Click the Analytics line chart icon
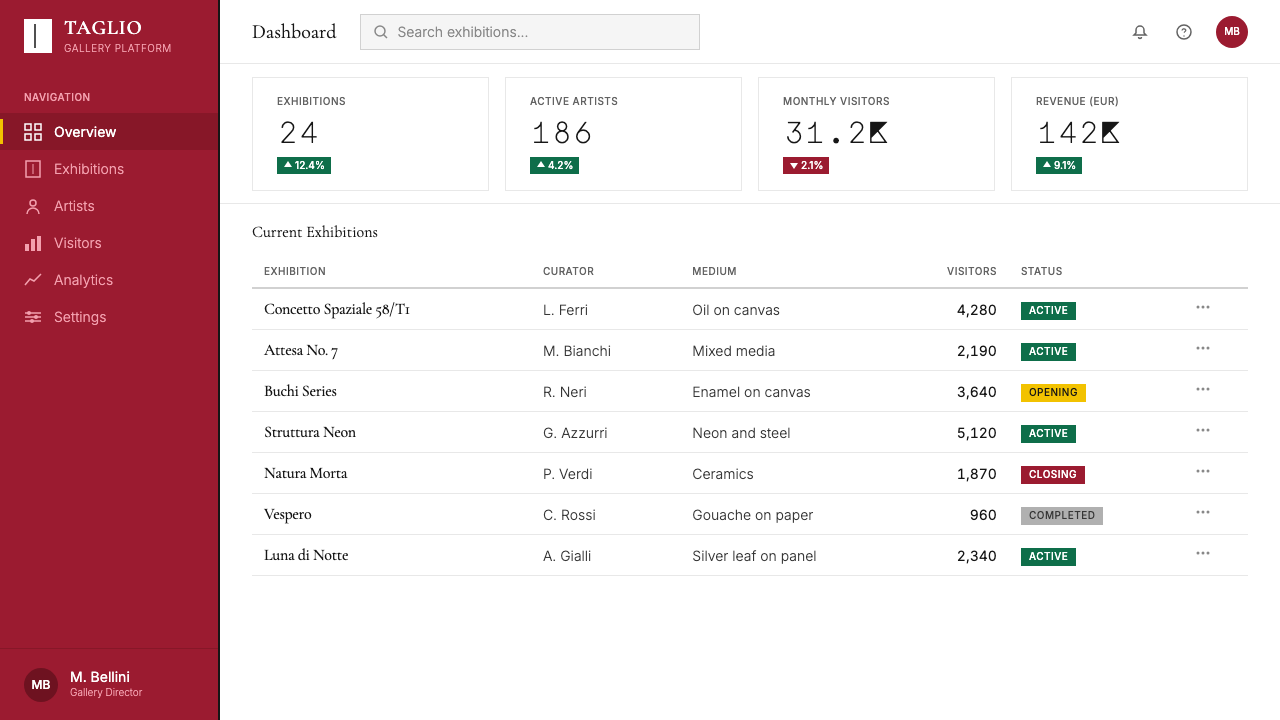1280x720 pixels. click(x=33, y=280)
